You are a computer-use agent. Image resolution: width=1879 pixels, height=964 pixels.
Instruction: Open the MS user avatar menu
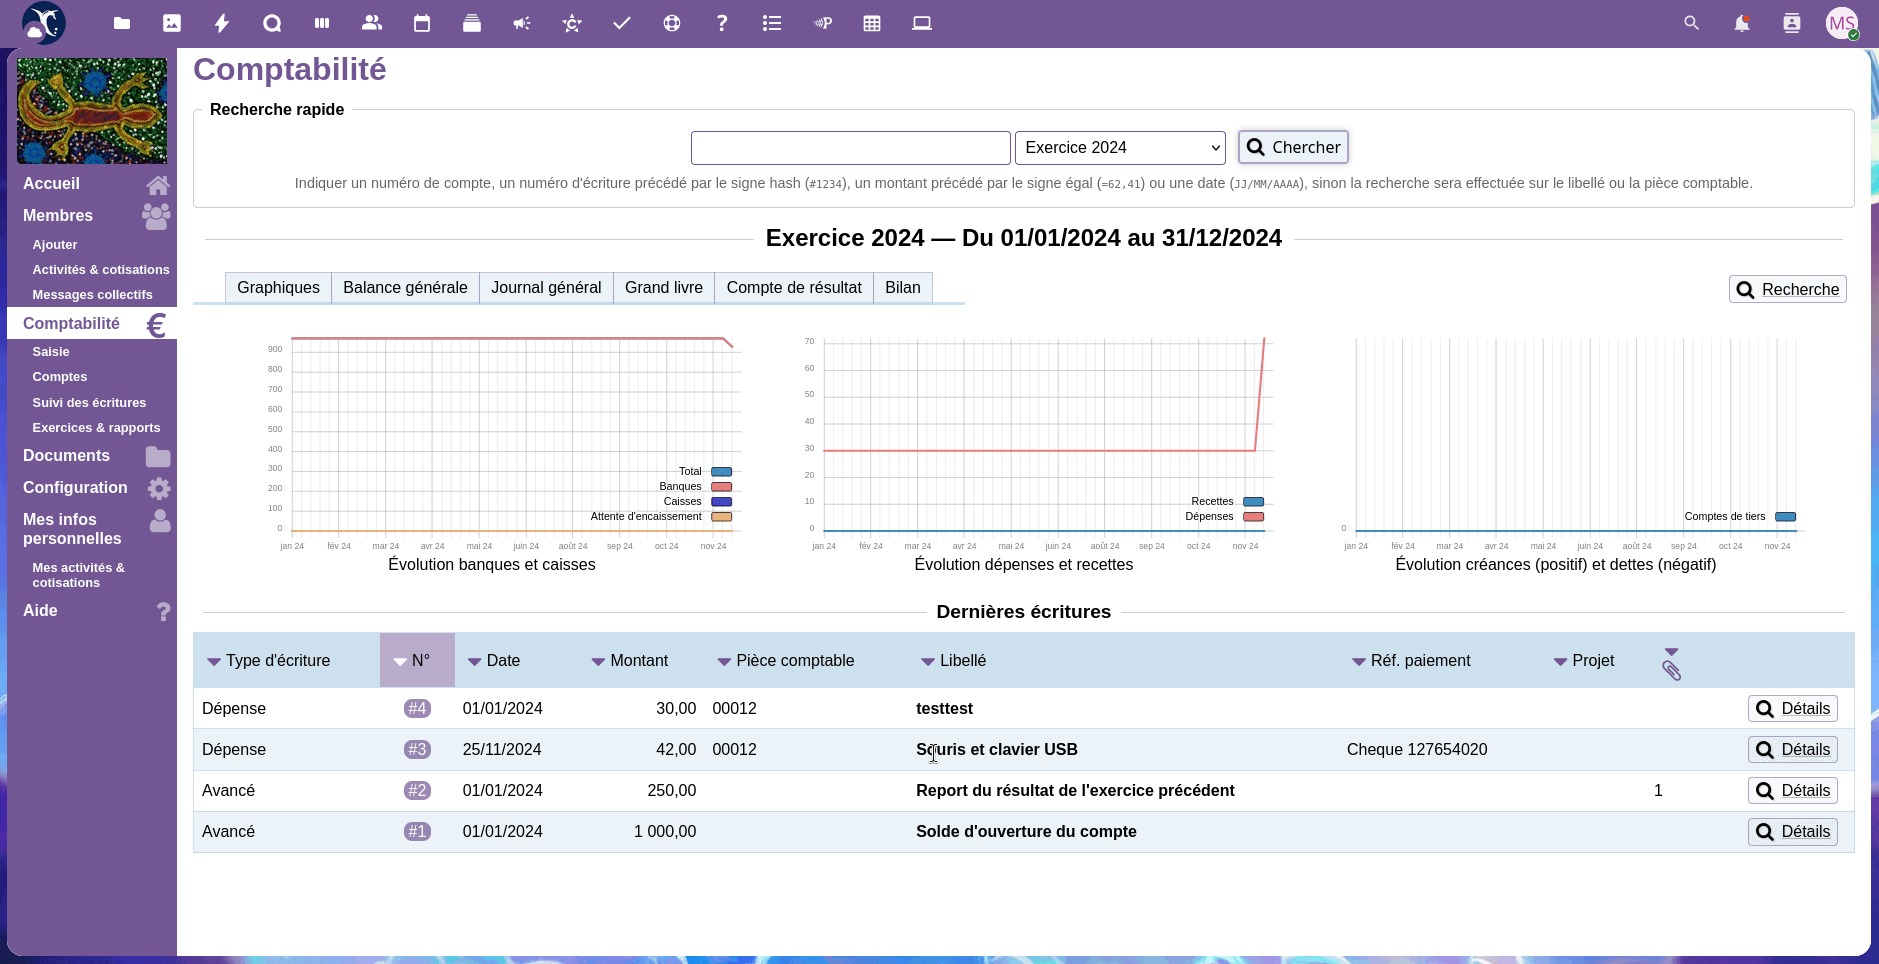point(1841,23)
